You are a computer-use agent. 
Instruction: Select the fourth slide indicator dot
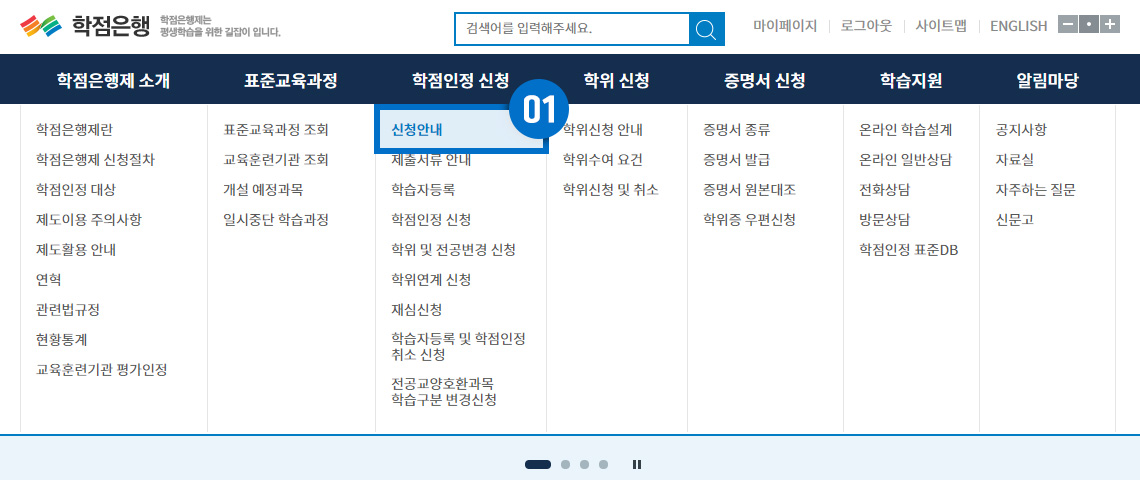click(602, 464)
